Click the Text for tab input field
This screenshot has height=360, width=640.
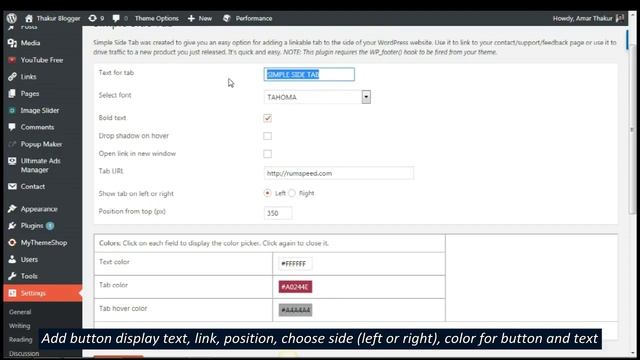coord(309,74)
